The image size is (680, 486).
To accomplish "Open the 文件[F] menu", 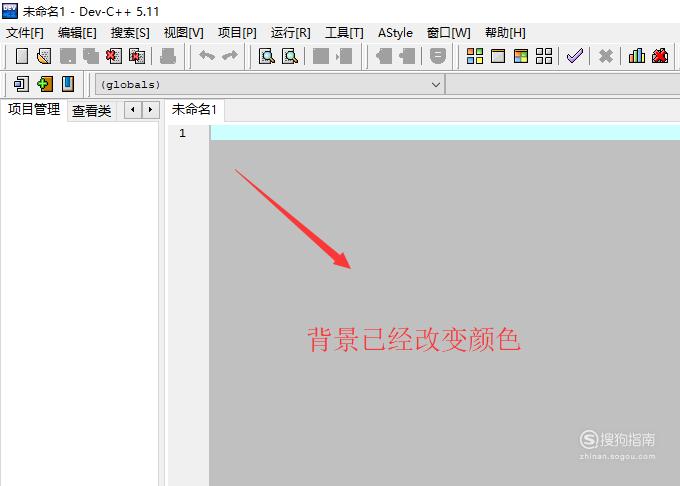I will pos(25,33).
